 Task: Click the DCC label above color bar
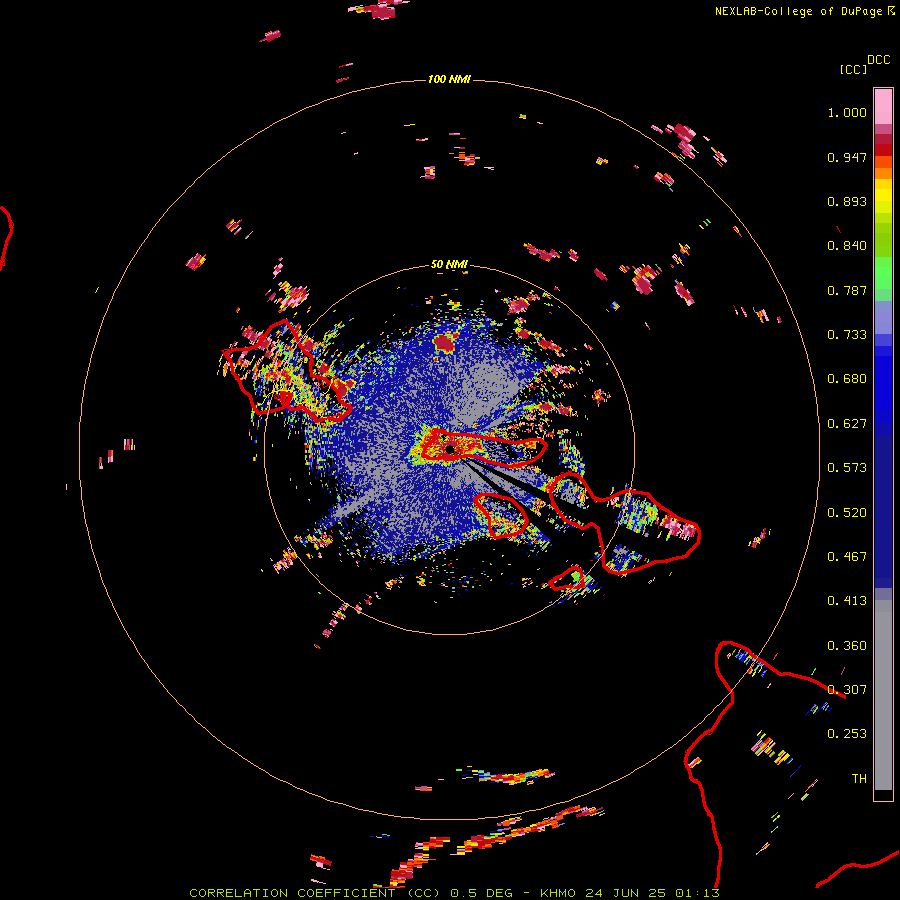pyautogui.click(x=879, y=60)
